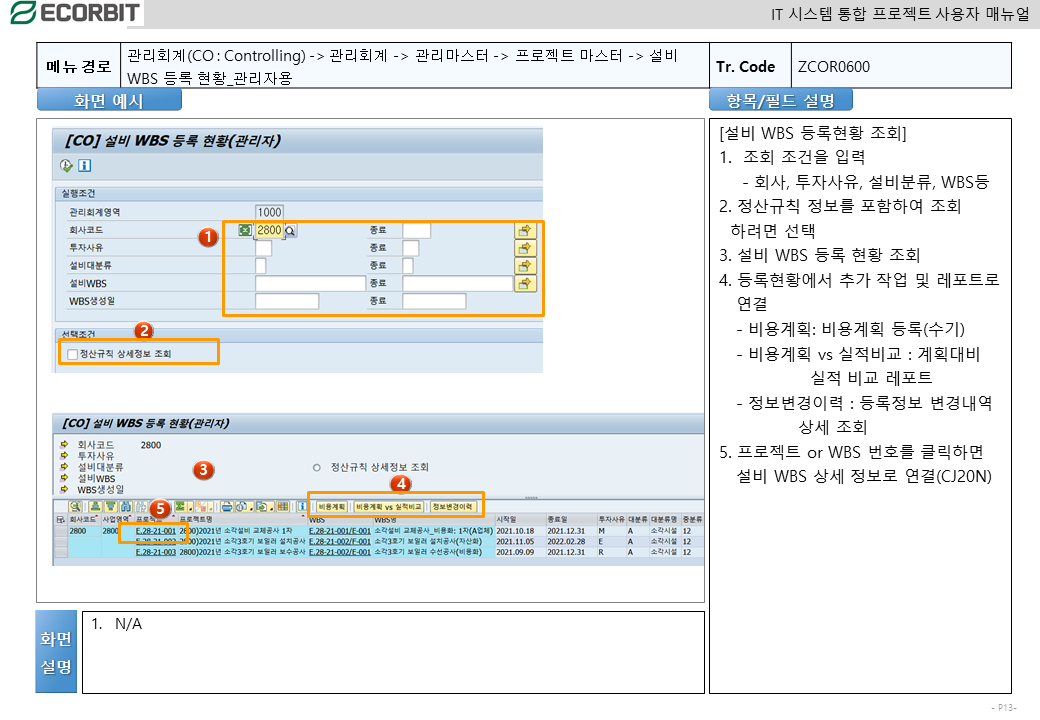Open WBS link E.28-21-001/E-001
Viewport: 1040px width, 720px height.
point(340,531)
